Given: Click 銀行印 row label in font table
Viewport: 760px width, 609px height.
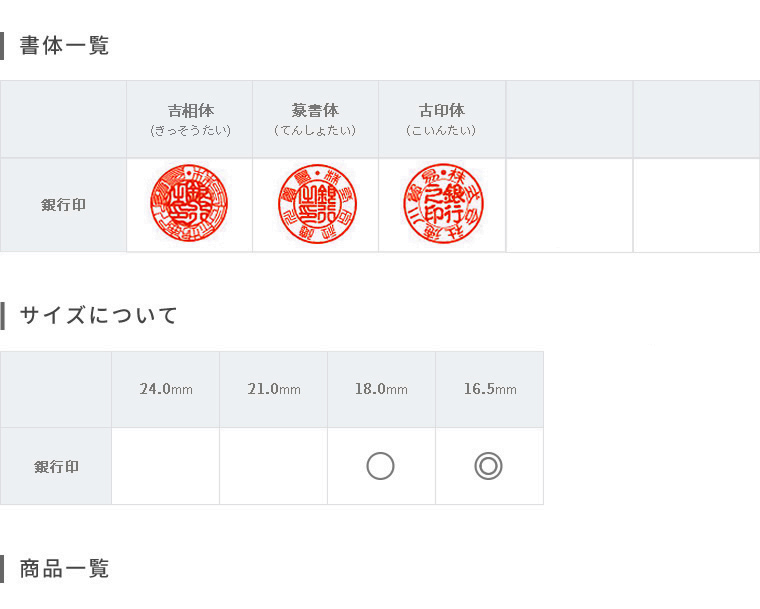Looking at the screenshot, I should (63, 205).
